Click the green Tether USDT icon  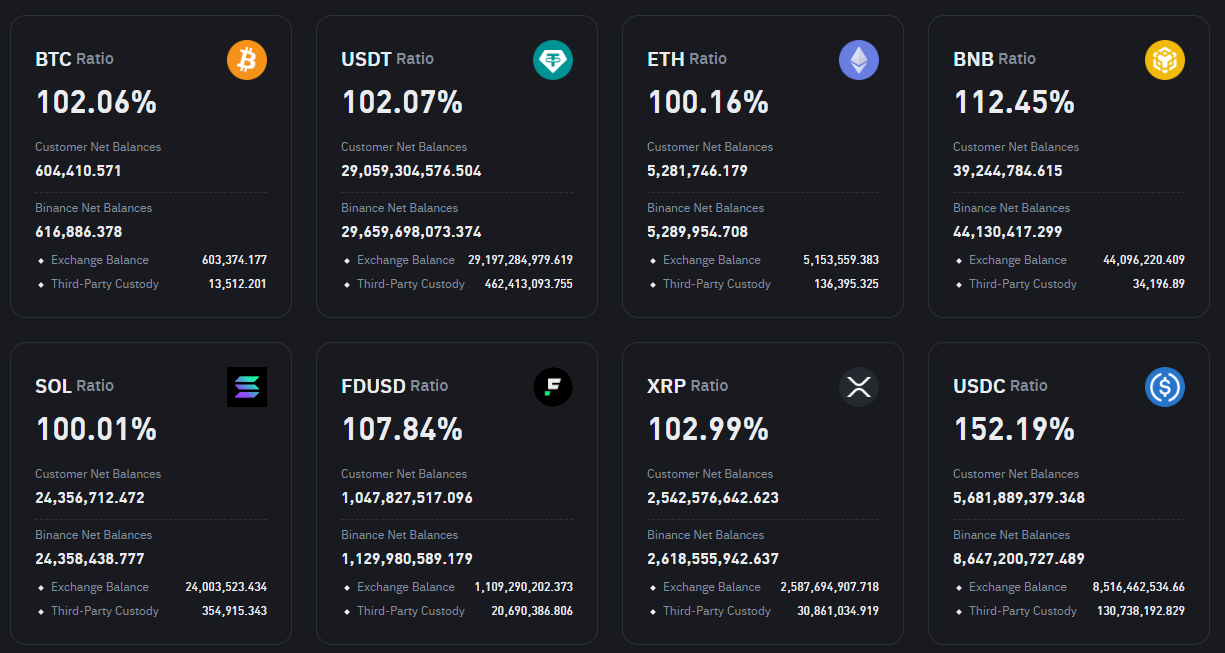pyautogui.click(x=553, y=61)
